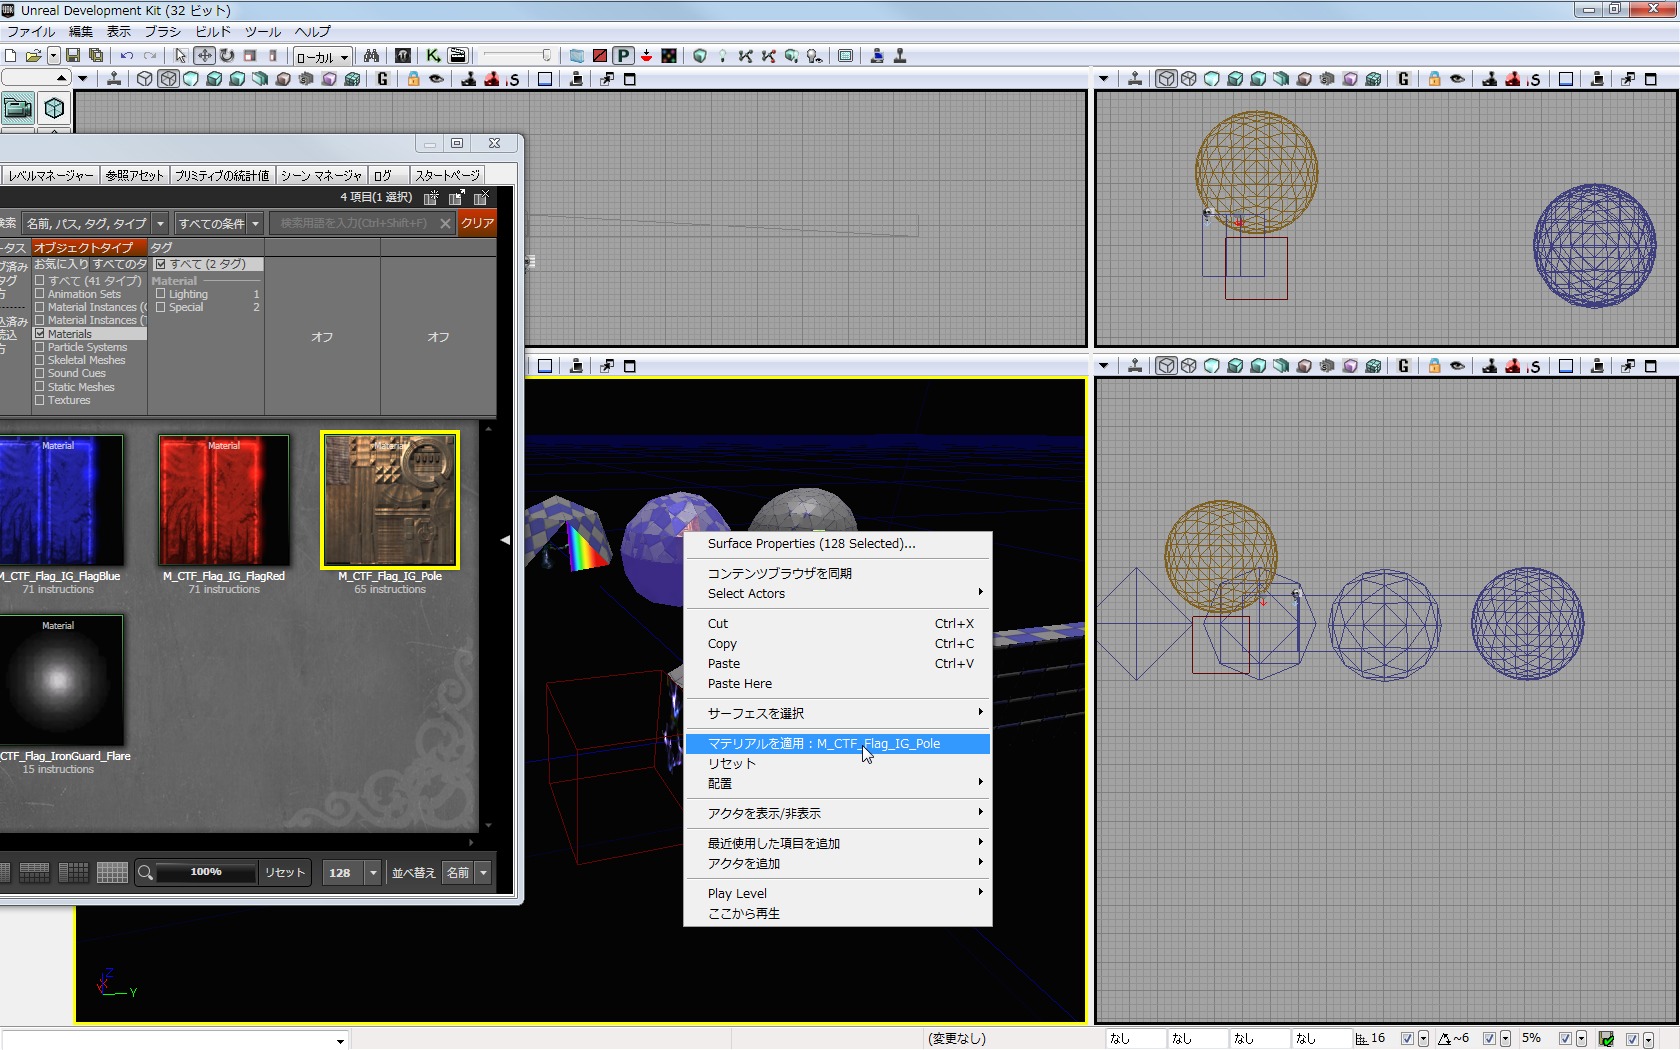Open UnrealKismet with the green K icon
The height and width of the screenshot is (1050, 1680).
(433, 56)
